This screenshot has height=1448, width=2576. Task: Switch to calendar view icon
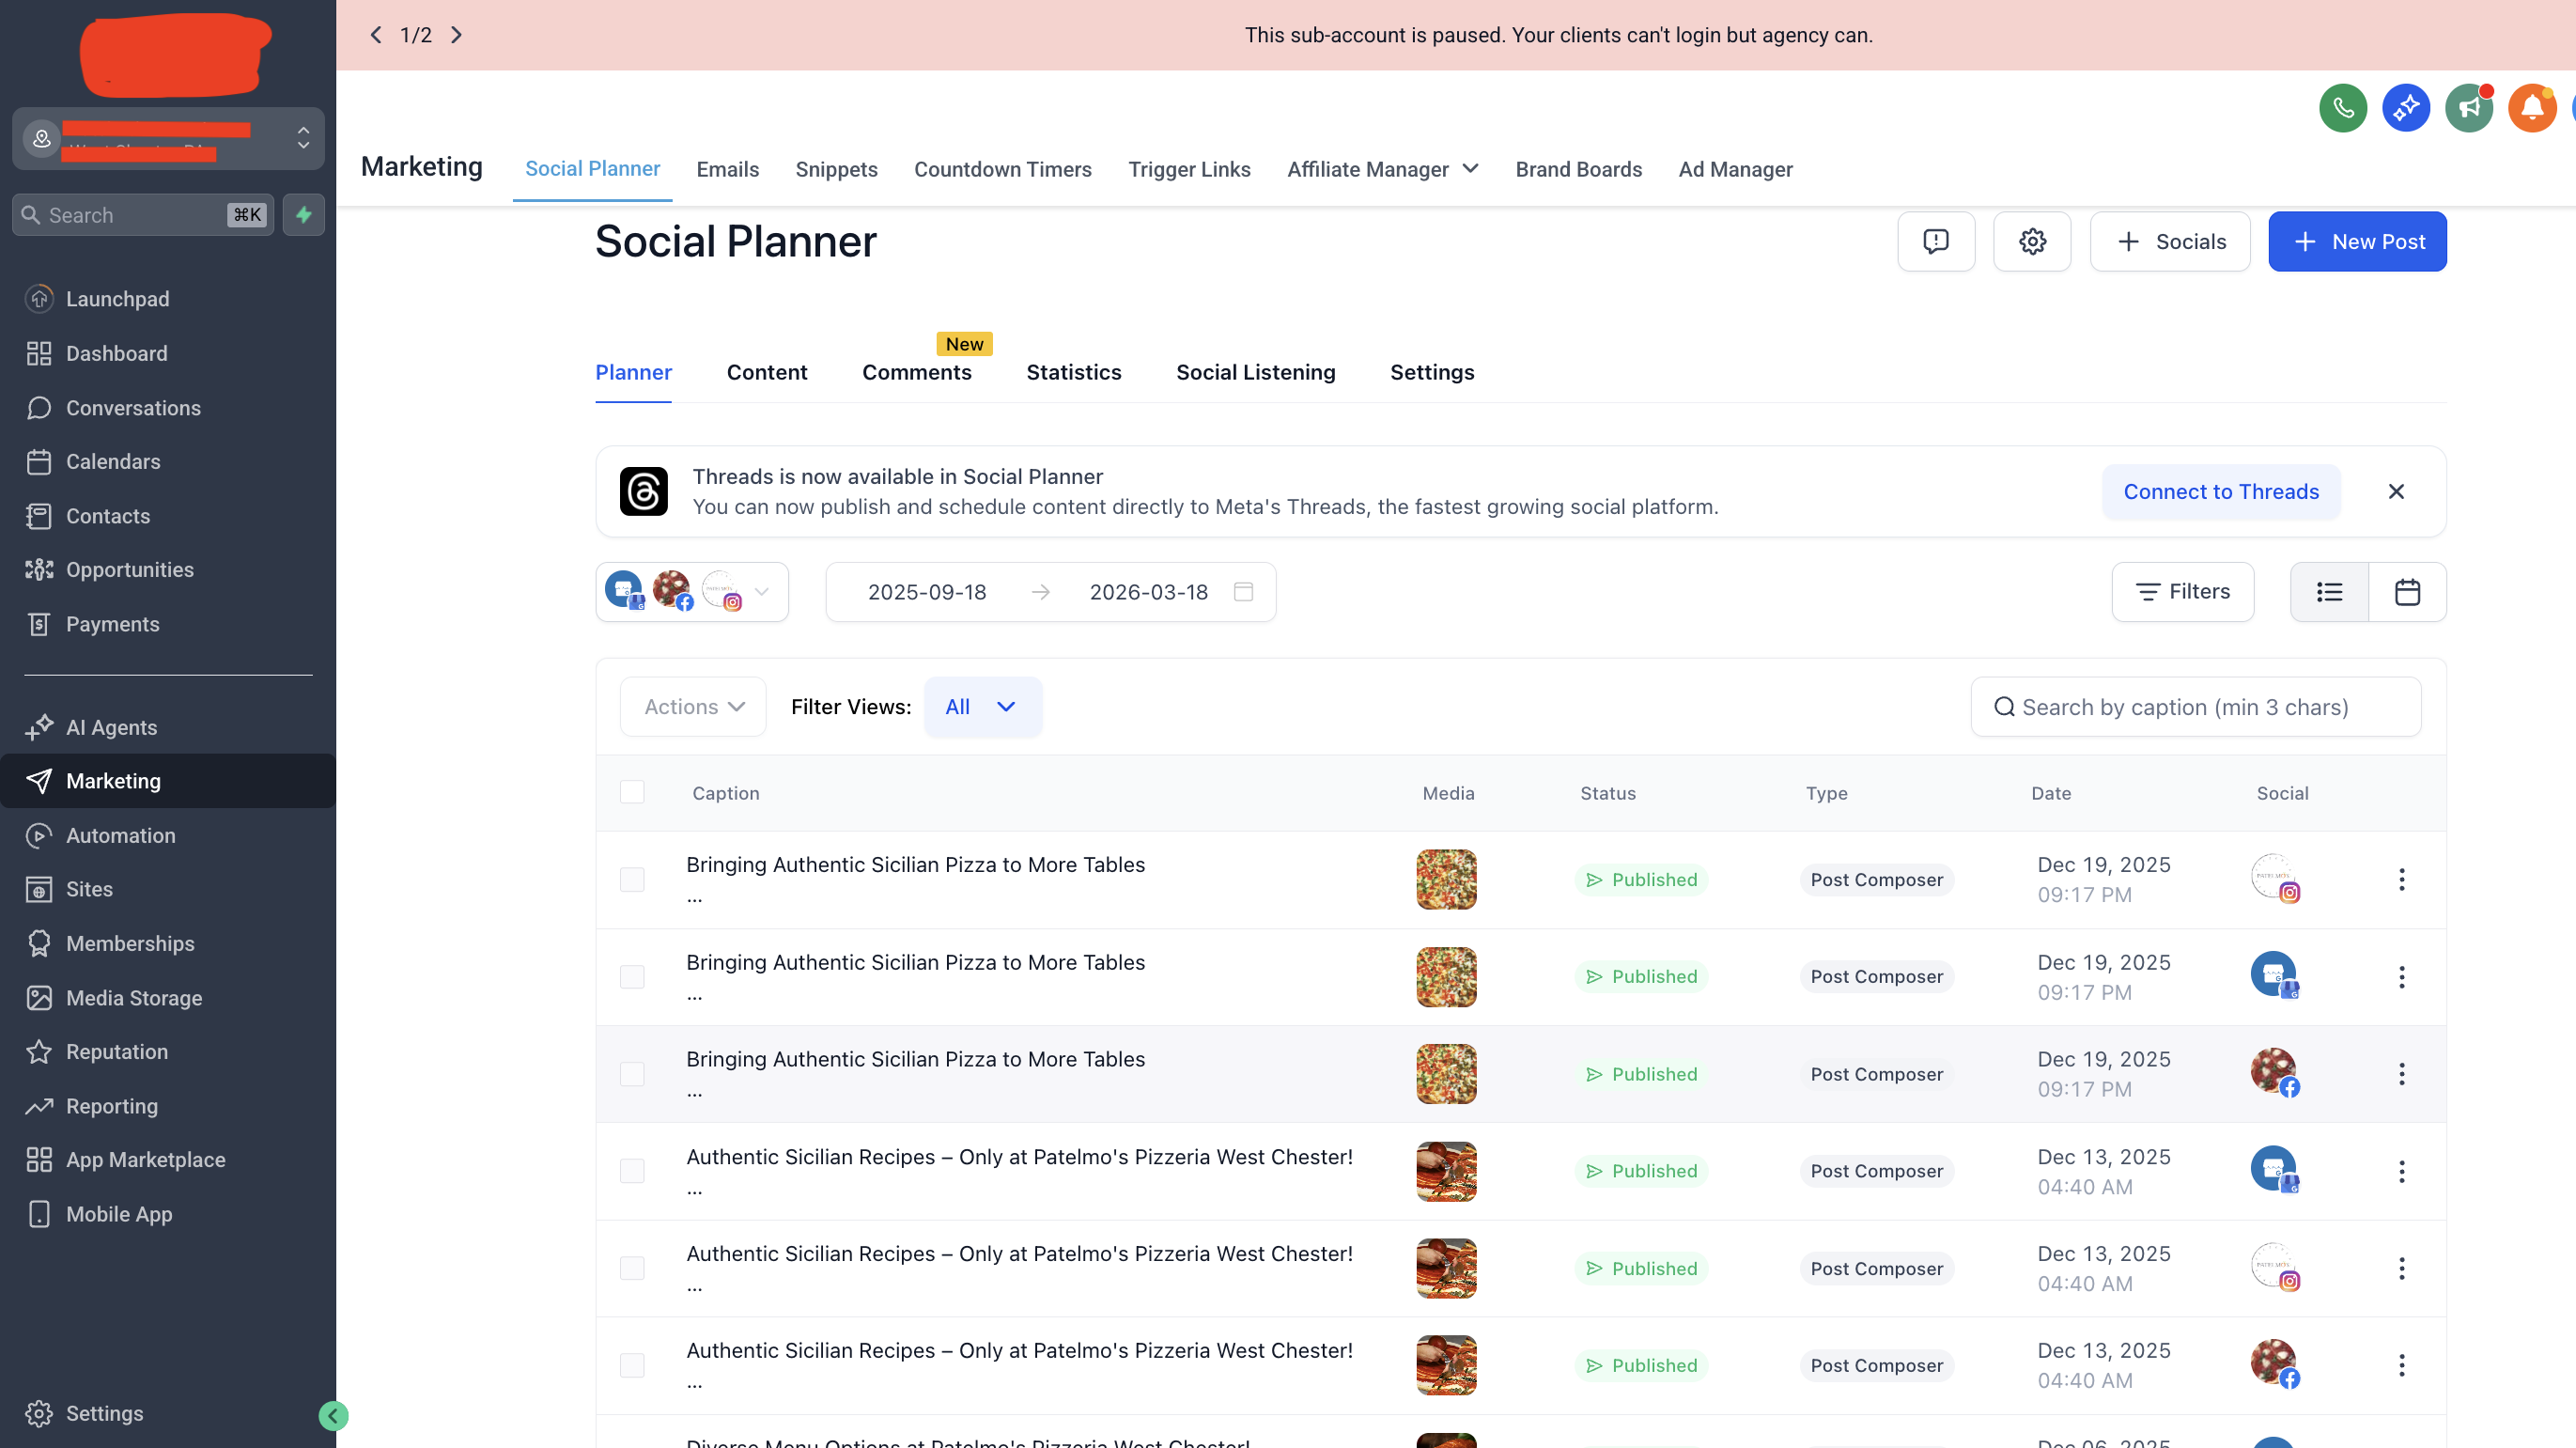(x=2406, y=592)
